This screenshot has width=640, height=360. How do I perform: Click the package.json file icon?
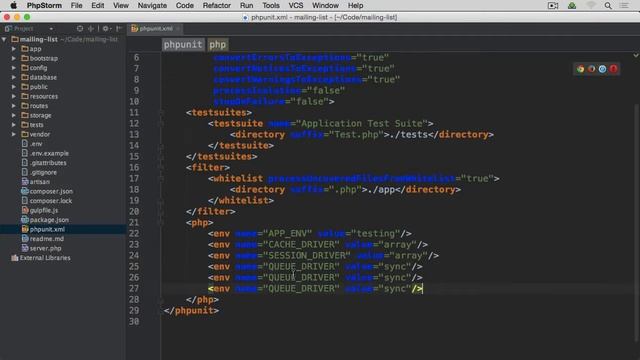click(x=25, y=220)
